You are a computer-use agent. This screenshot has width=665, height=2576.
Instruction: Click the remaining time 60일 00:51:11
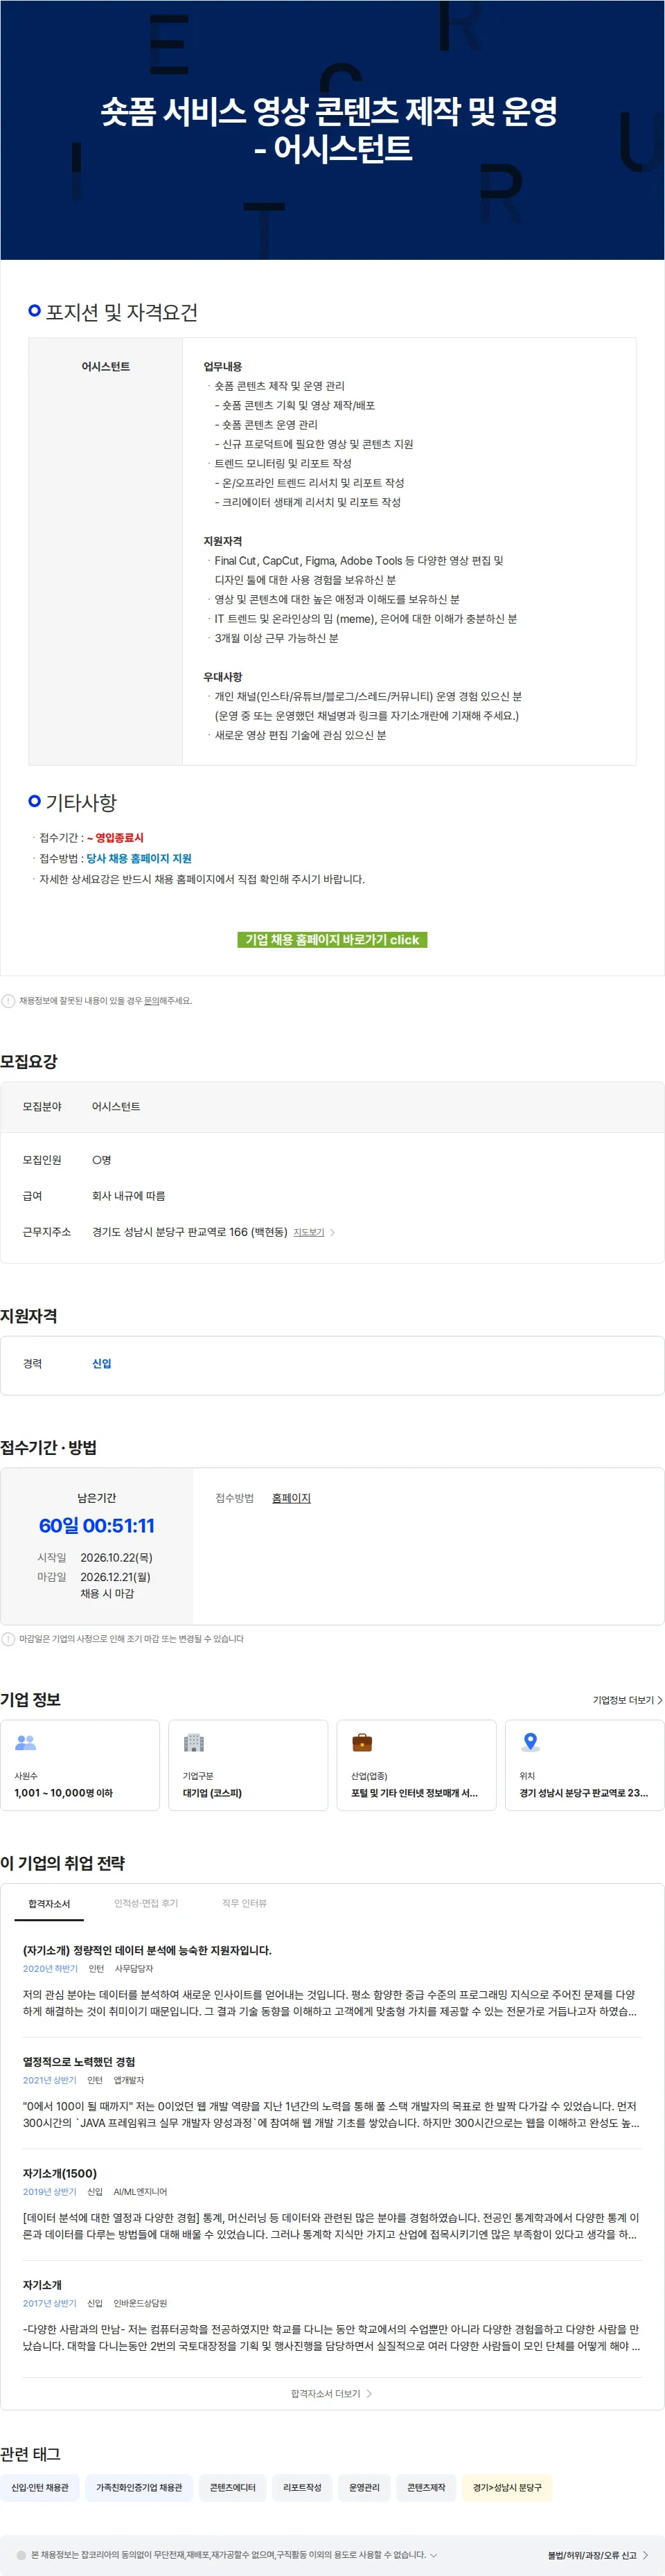[97, 1526]
